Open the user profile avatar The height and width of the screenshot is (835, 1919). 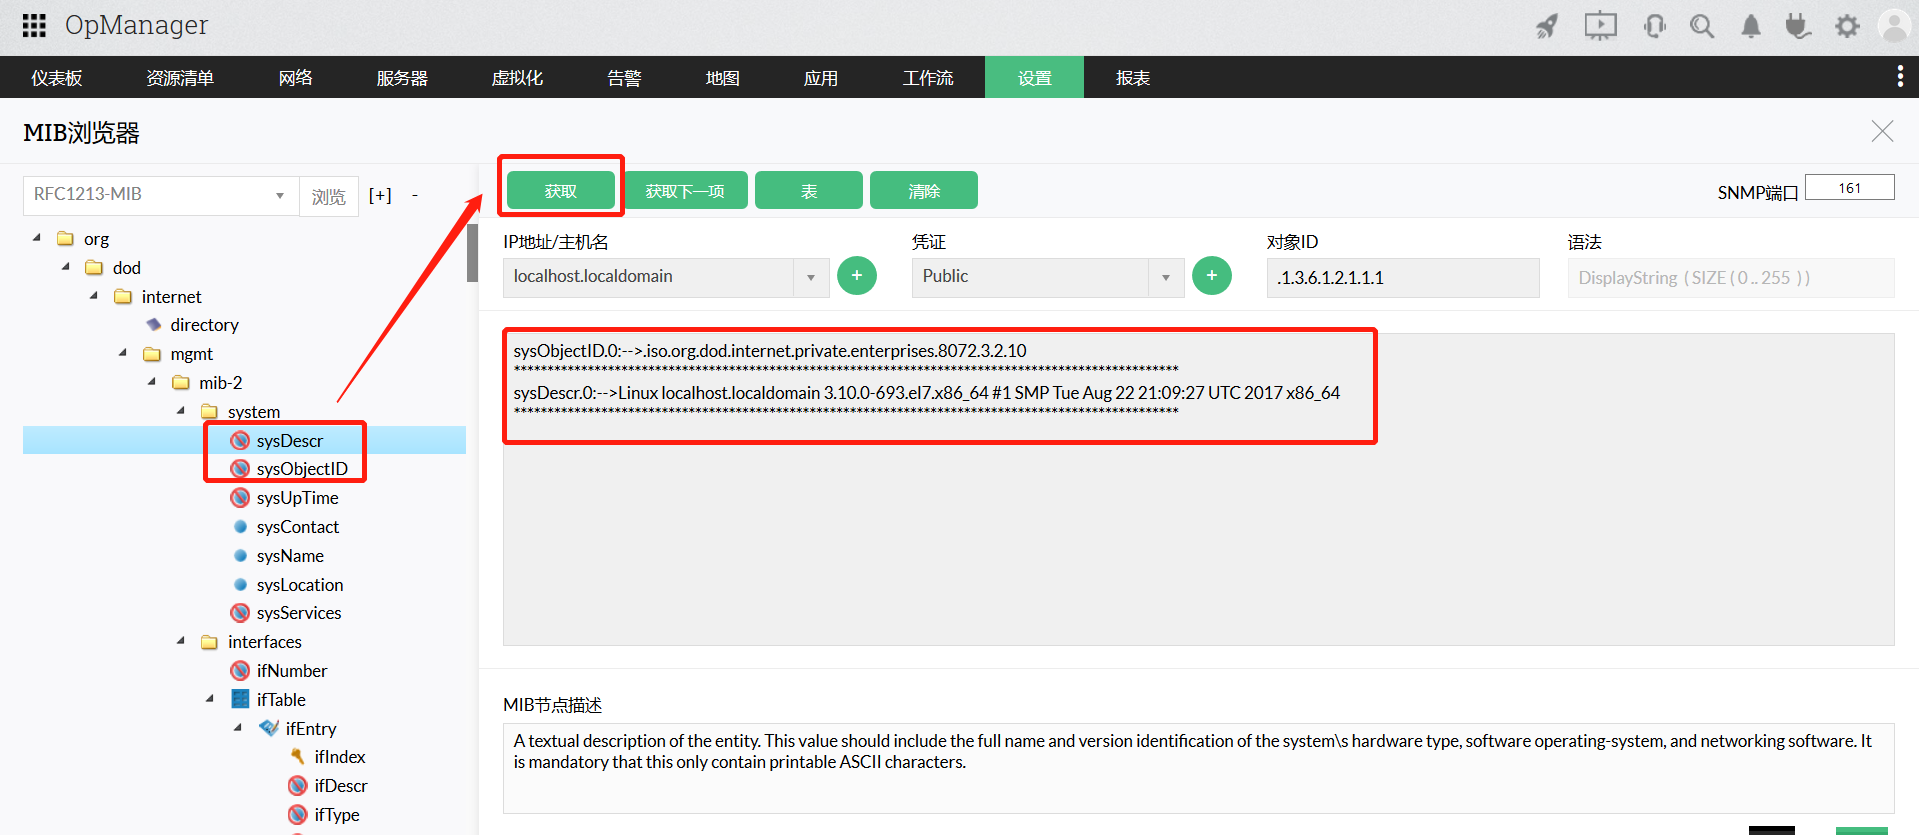tap(1894, 26)
